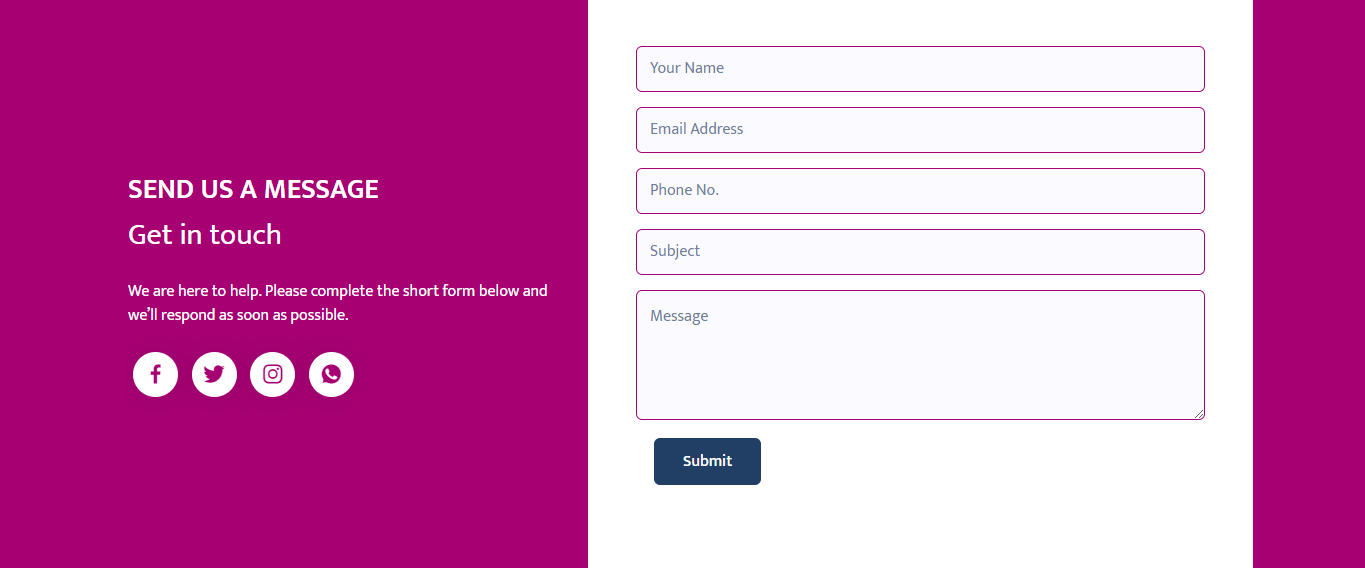The height and width of the screenshot is (568, 1365).
Task: Click the "Message" placeholder text
Action: (x=679, y=316)
